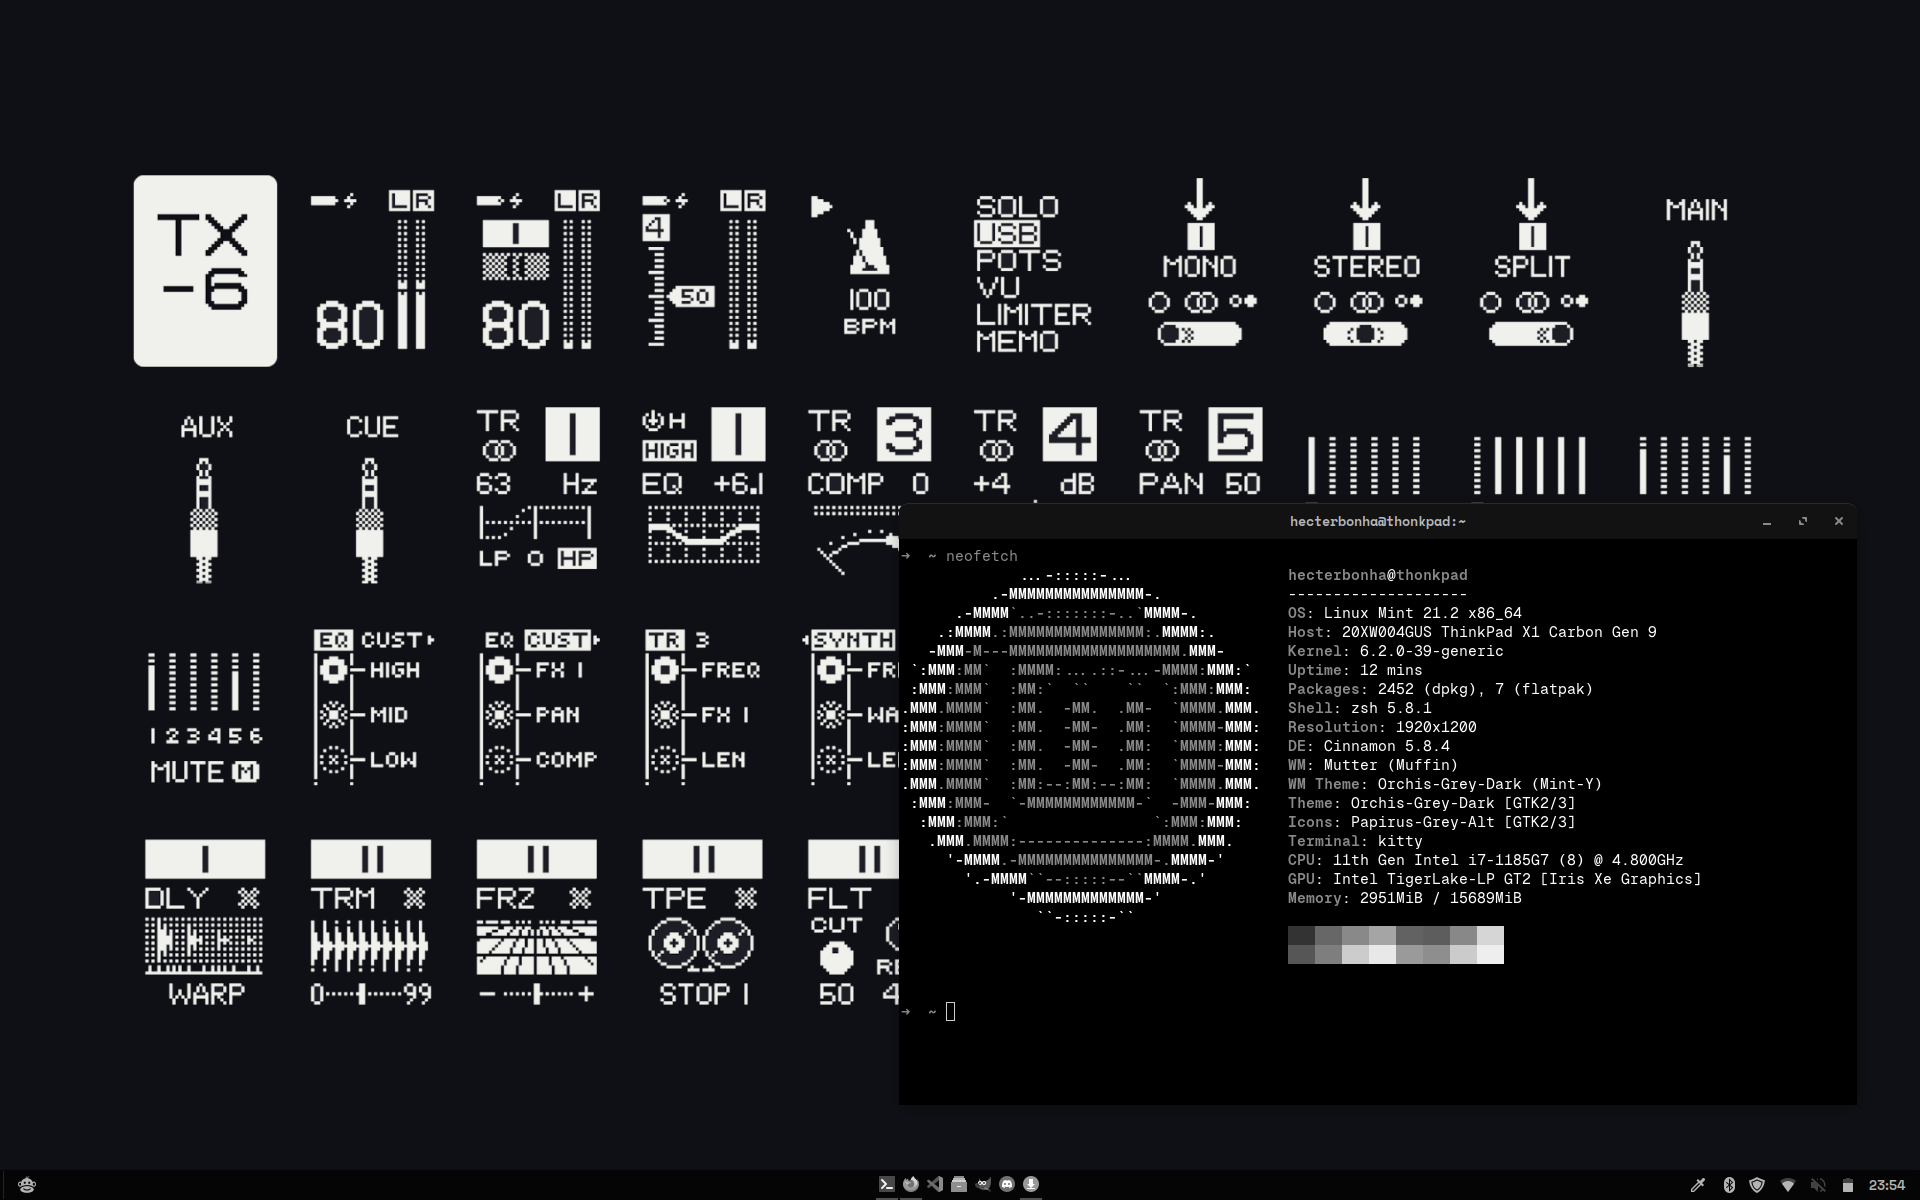Screen dimensions: 1920x1200
Task: Click the terminal prompt cursor line
Action: (x=950, y=1012)
